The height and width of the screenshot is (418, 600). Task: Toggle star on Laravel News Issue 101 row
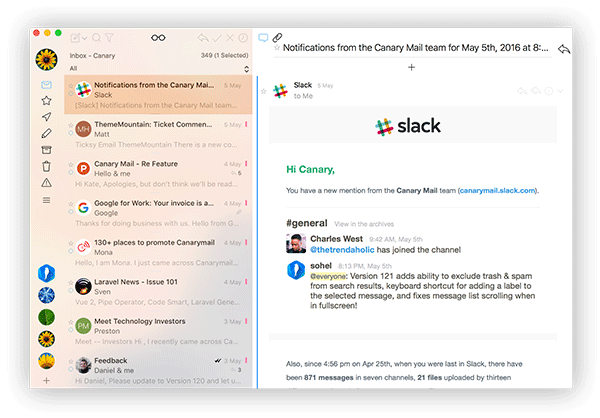(71, 282)
